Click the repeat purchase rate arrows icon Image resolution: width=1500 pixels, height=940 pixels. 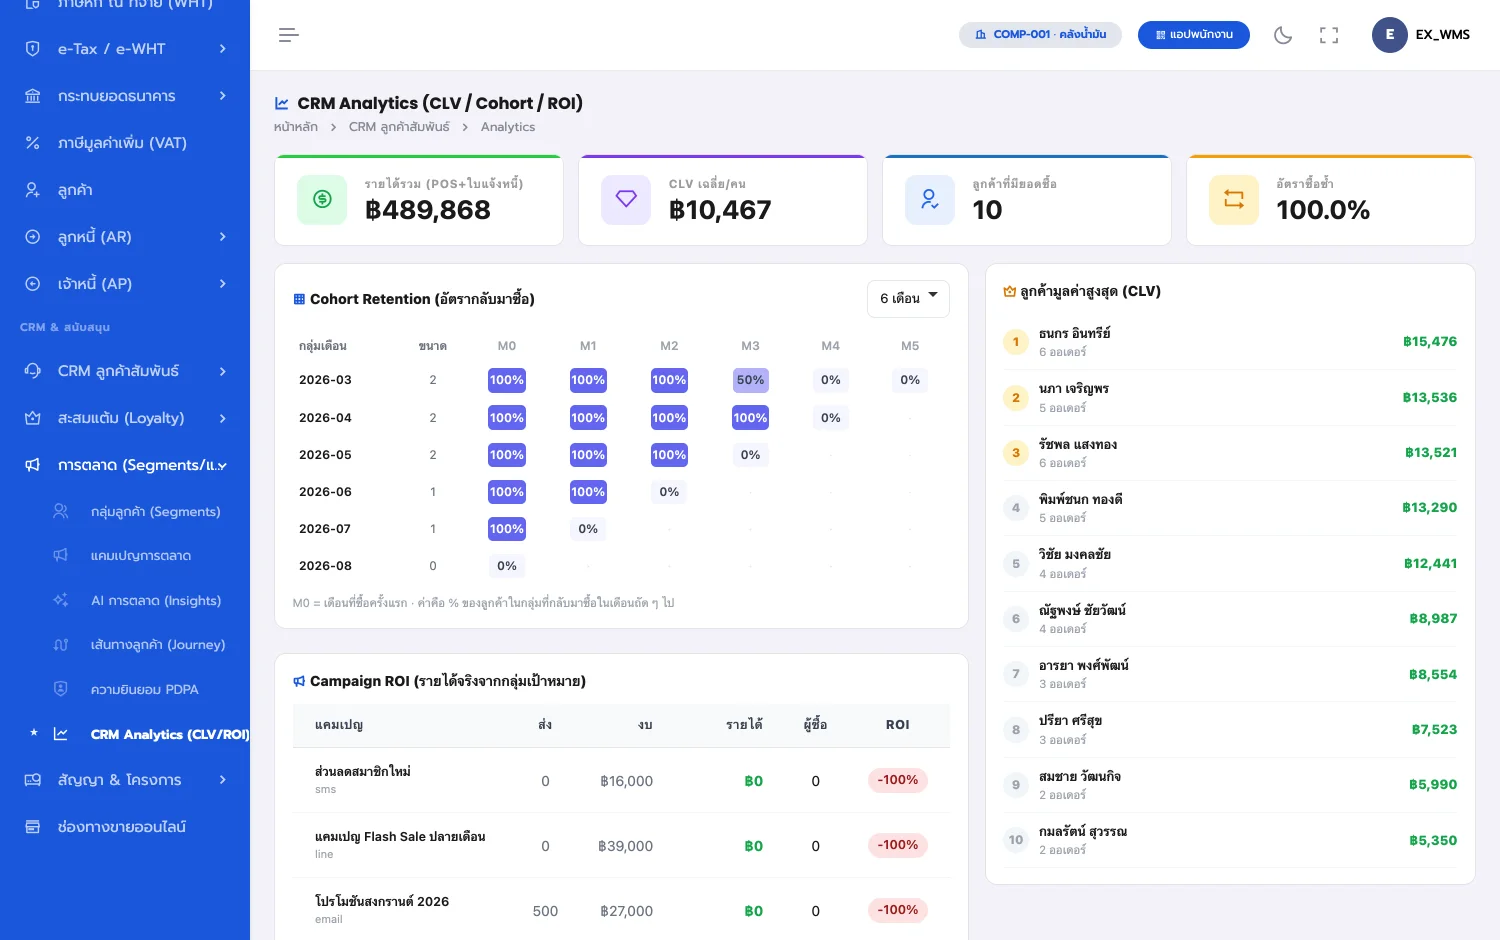[1234, 199]
